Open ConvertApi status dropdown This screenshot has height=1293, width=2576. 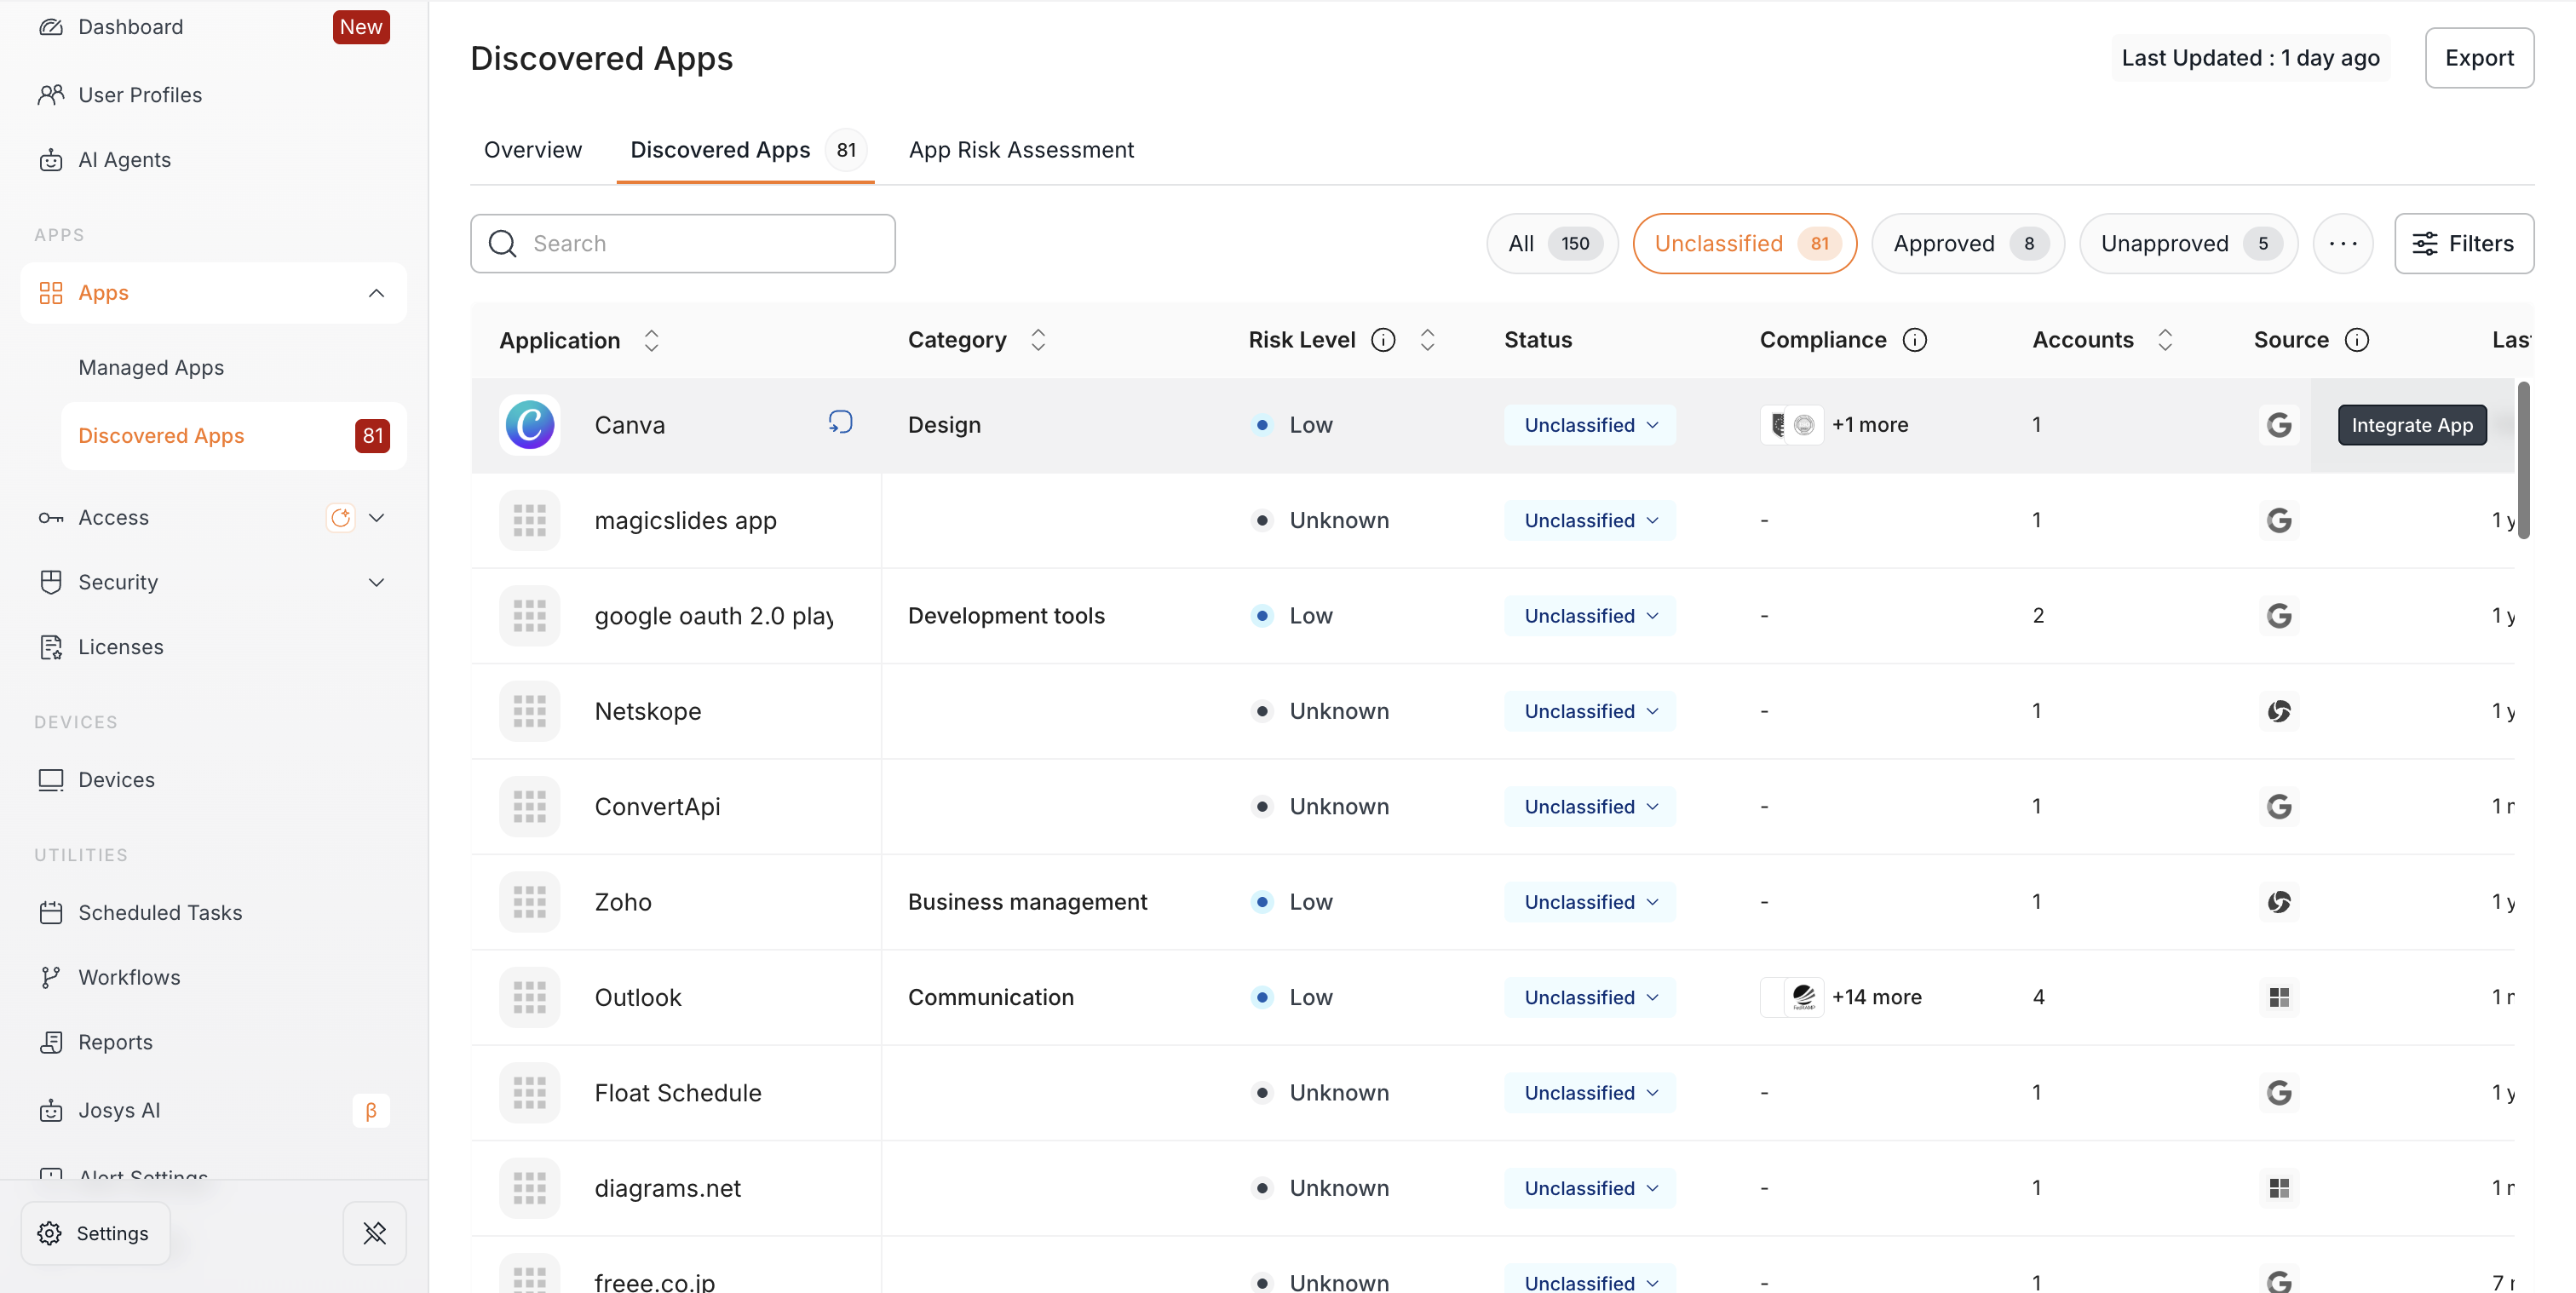point(1590,806)
